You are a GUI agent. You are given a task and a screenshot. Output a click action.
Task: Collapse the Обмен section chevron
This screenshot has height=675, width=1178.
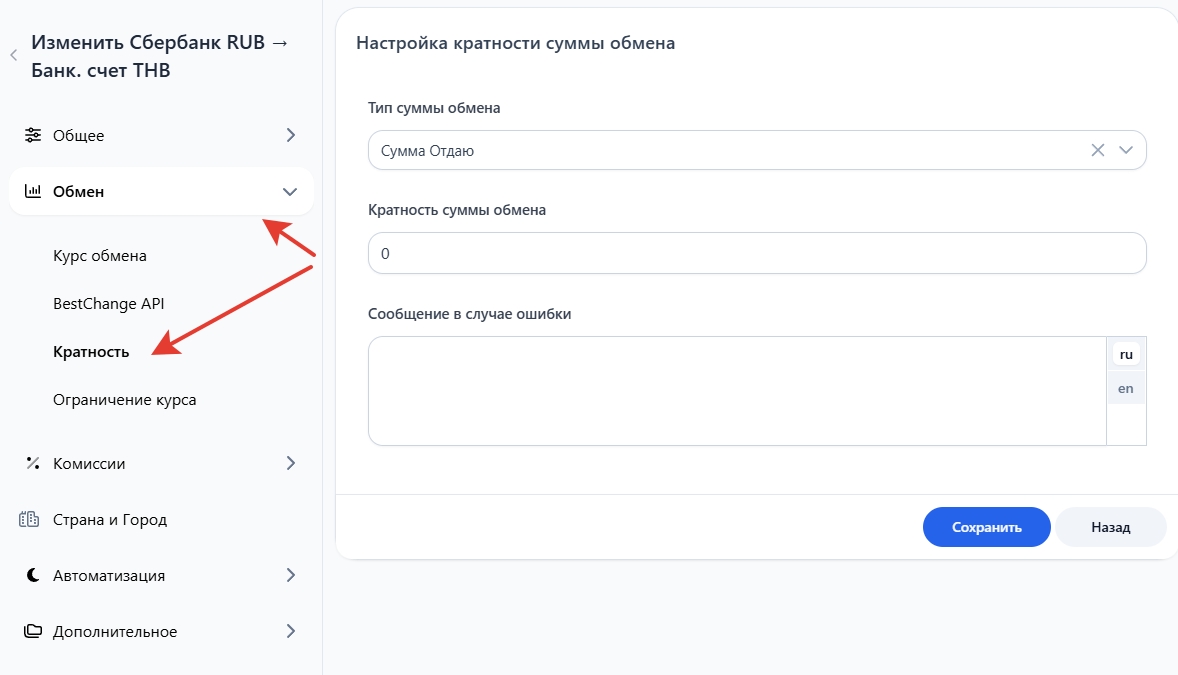click(290, 191)
